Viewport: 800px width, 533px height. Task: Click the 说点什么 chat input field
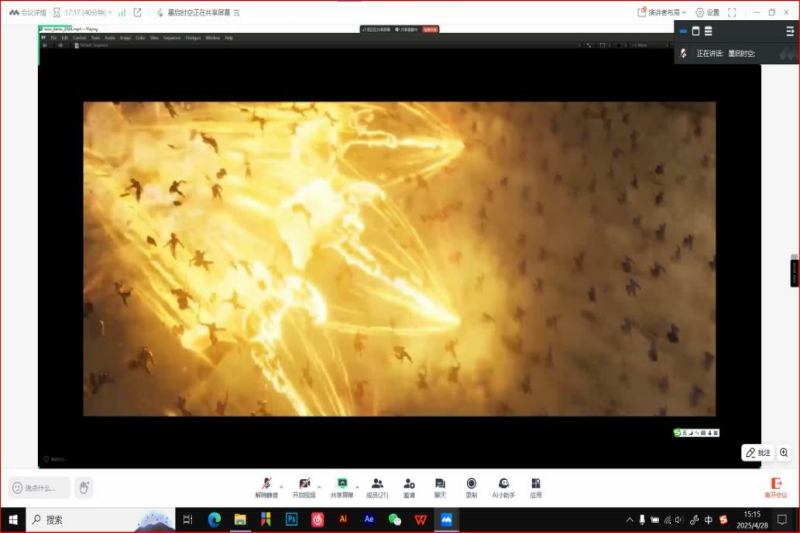(x=40, y=488)
